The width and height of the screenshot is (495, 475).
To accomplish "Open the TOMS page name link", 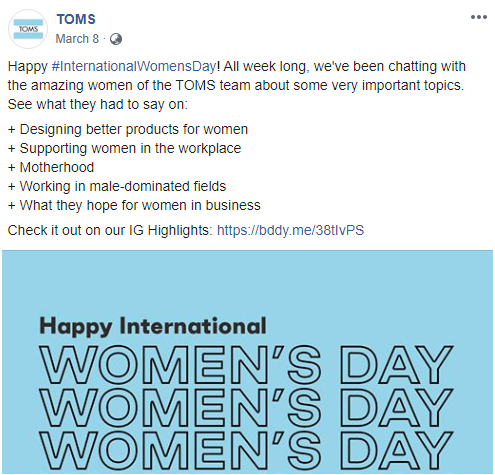I will pos(76,19).
